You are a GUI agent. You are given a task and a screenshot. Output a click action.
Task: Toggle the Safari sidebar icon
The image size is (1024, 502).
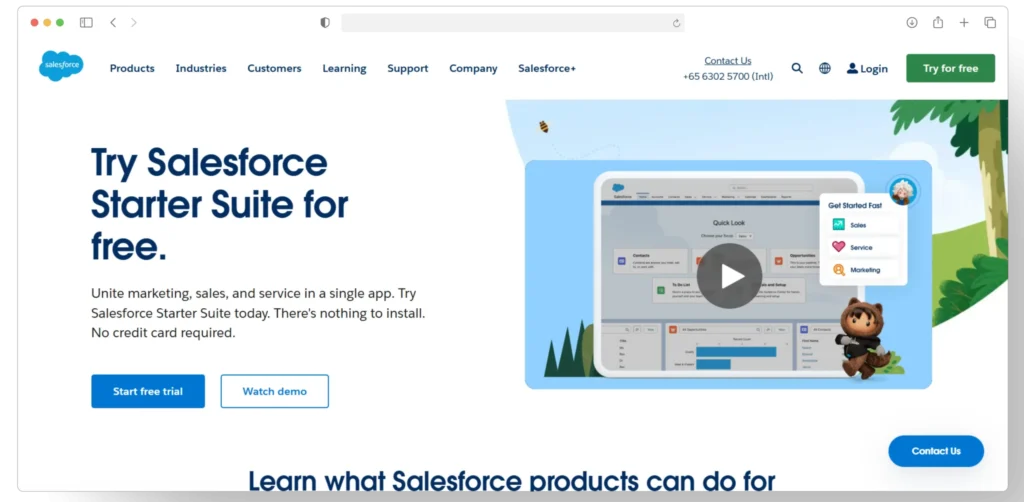(x=86, y=22)
